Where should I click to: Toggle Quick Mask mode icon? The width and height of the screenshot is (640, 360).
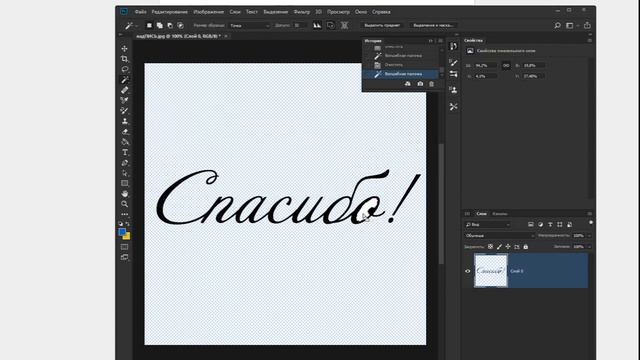[124, 247]
